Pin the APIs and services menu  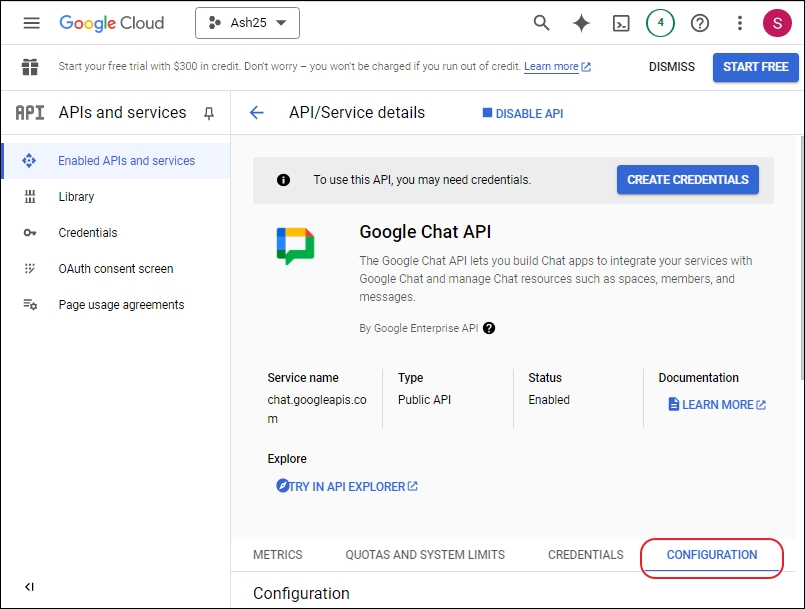click(x=209, y=113)
